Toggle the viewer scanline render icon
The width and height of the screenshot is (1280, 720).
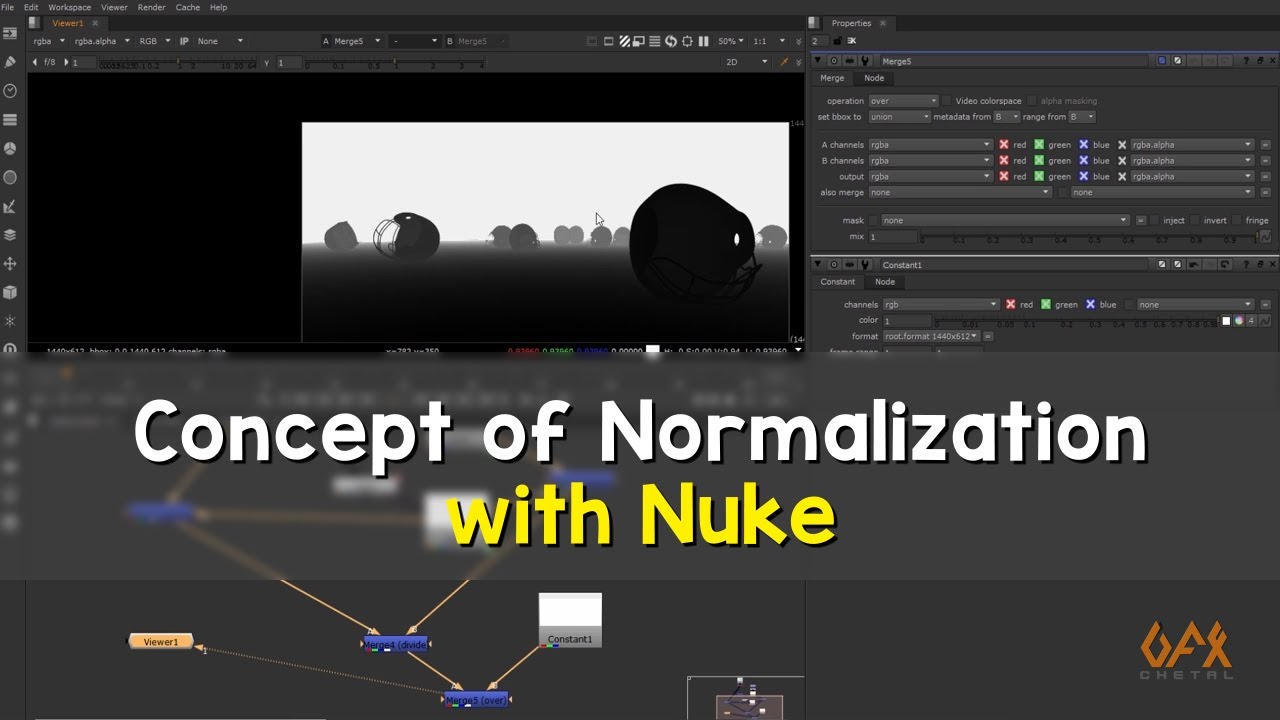click(x=655, y=41)
